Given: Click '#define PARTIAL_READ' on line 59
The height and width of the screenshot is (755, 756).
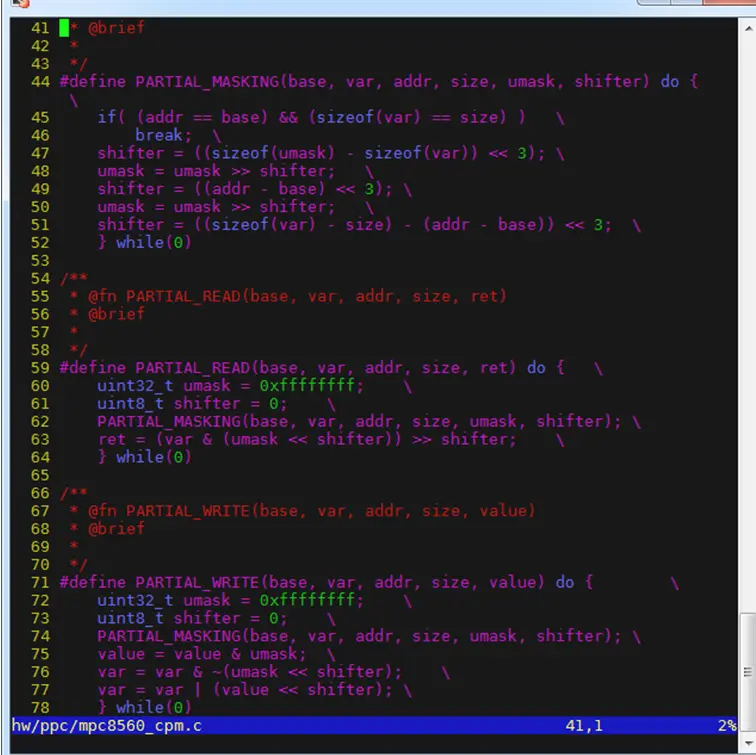Looking at the screenshot, I should point(155,368).
